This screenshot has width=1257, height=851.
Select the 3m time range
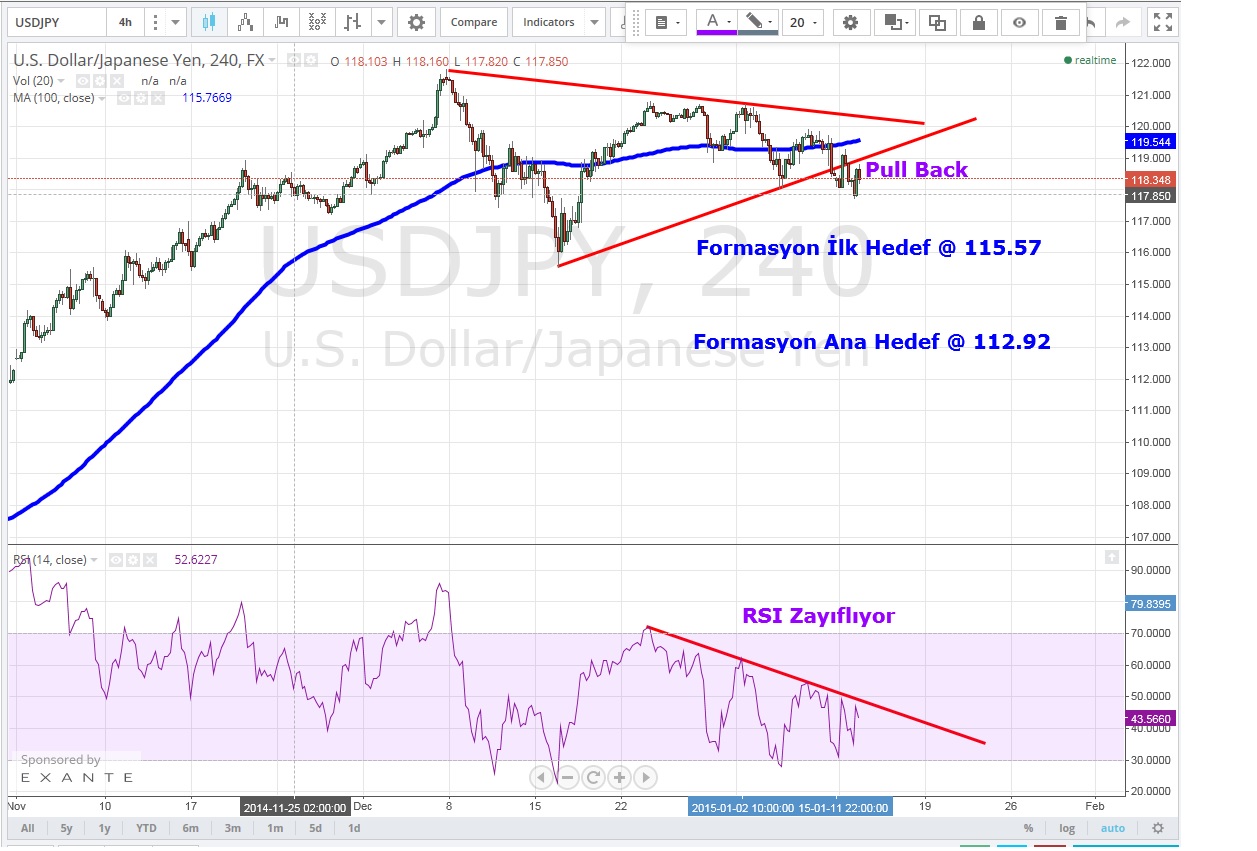(232, 828)
